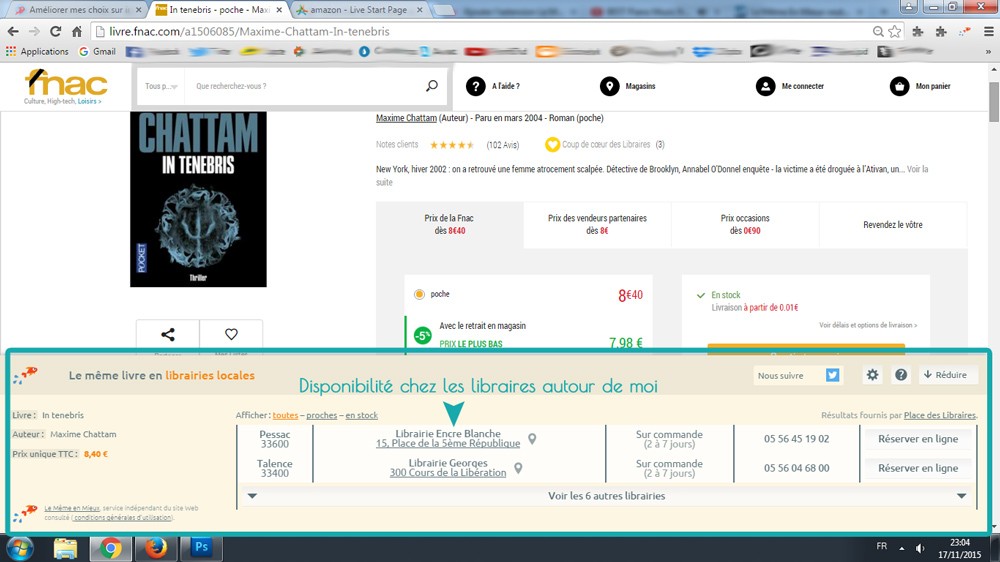Click the 'Le Même en Mieux' link
This screenshot has height=562, width=1000.
[x=72, y=508]
